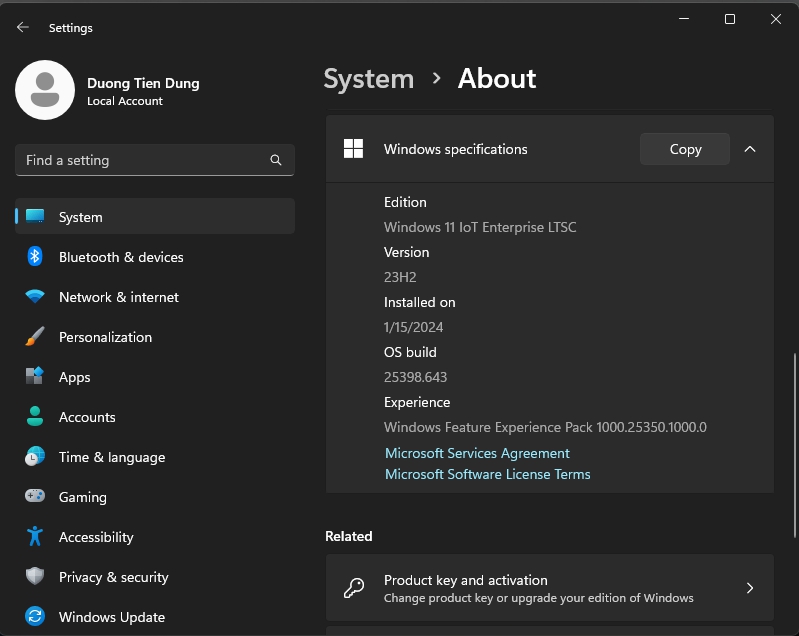
Task: Collapse the Windows specifications section
Action: 750,149
